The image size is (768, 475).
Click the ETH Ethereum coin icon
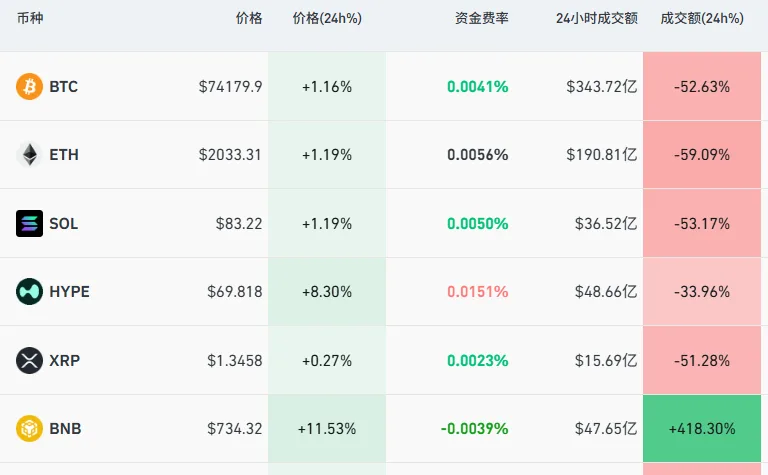point(29,155)
